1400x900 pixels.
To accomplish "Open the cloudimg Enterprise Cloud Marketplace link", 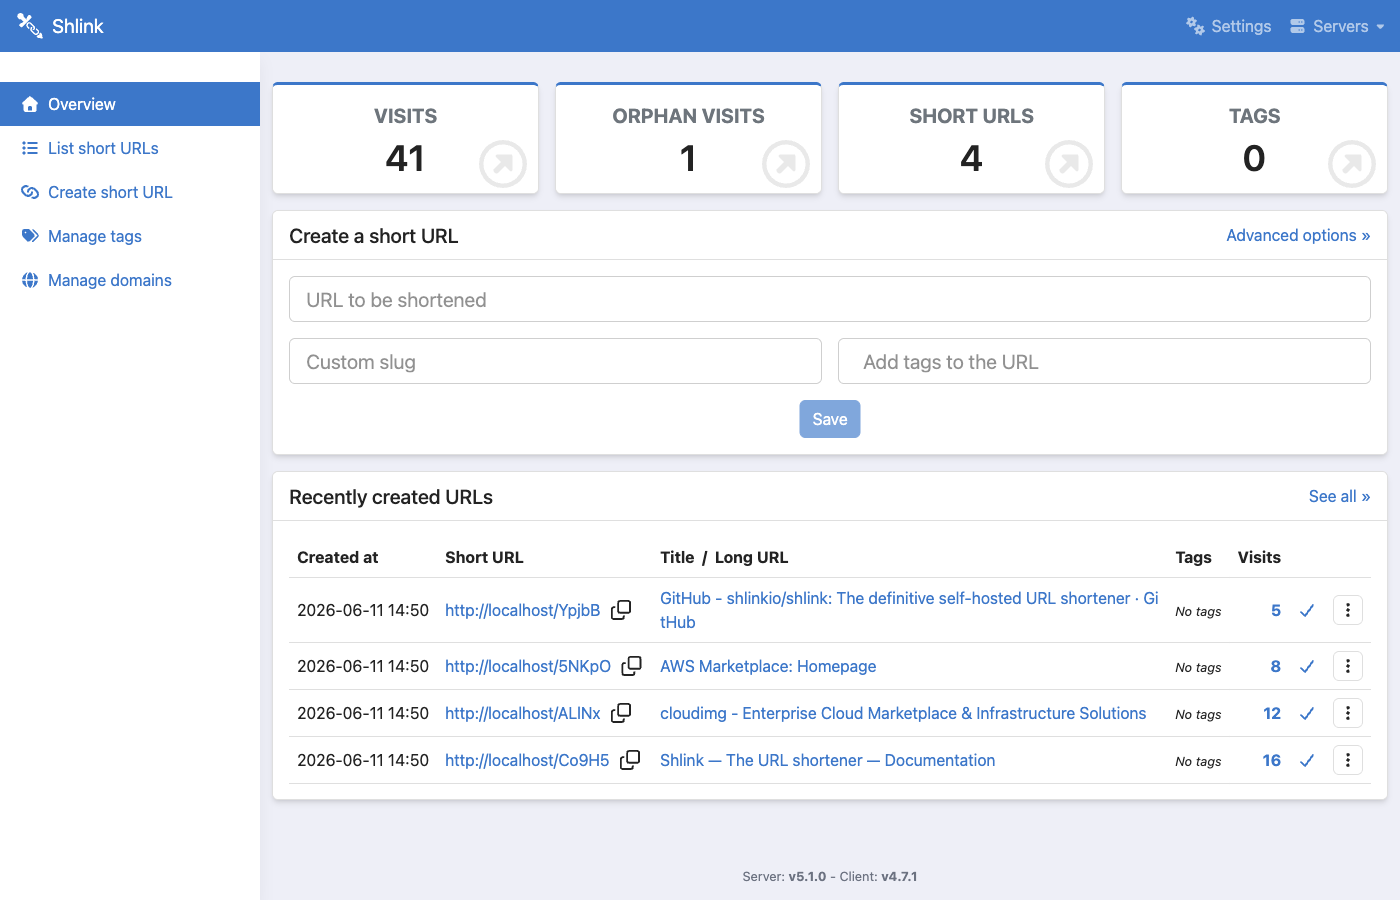I will coord(903,713).
